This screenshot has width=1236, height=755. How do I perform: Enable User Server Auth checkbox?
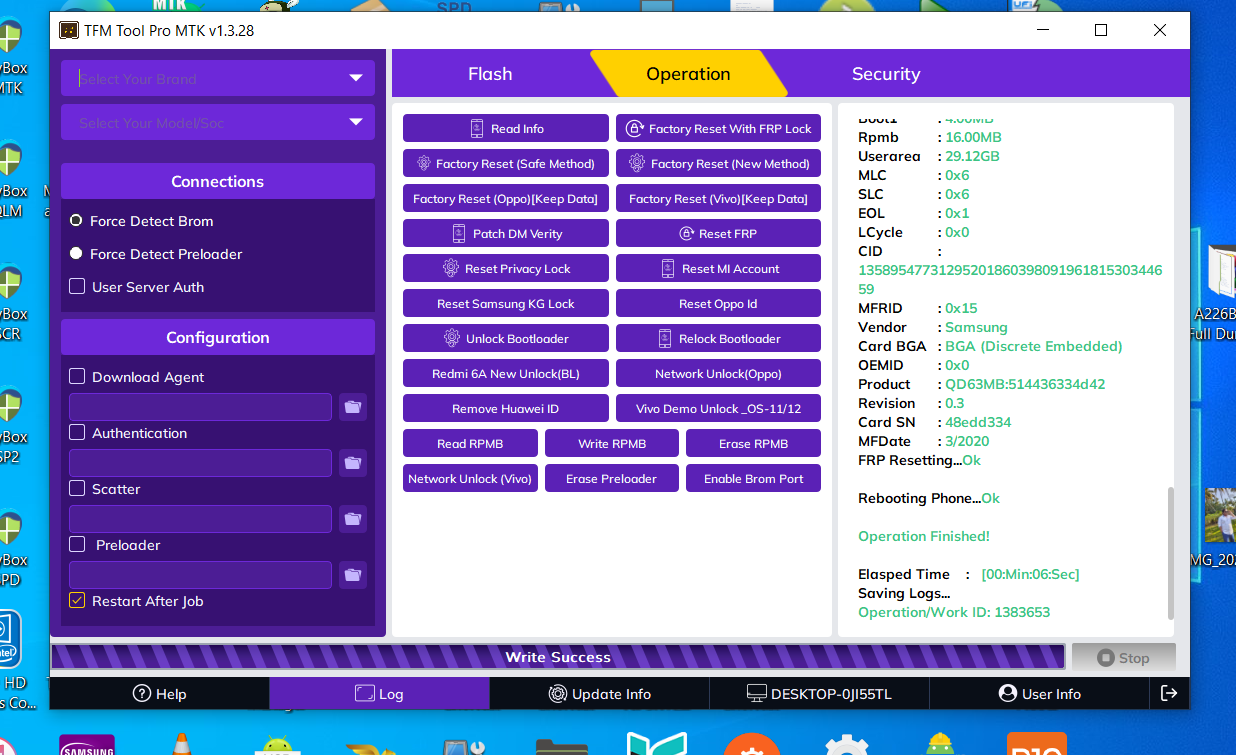(x=77, y=287)
